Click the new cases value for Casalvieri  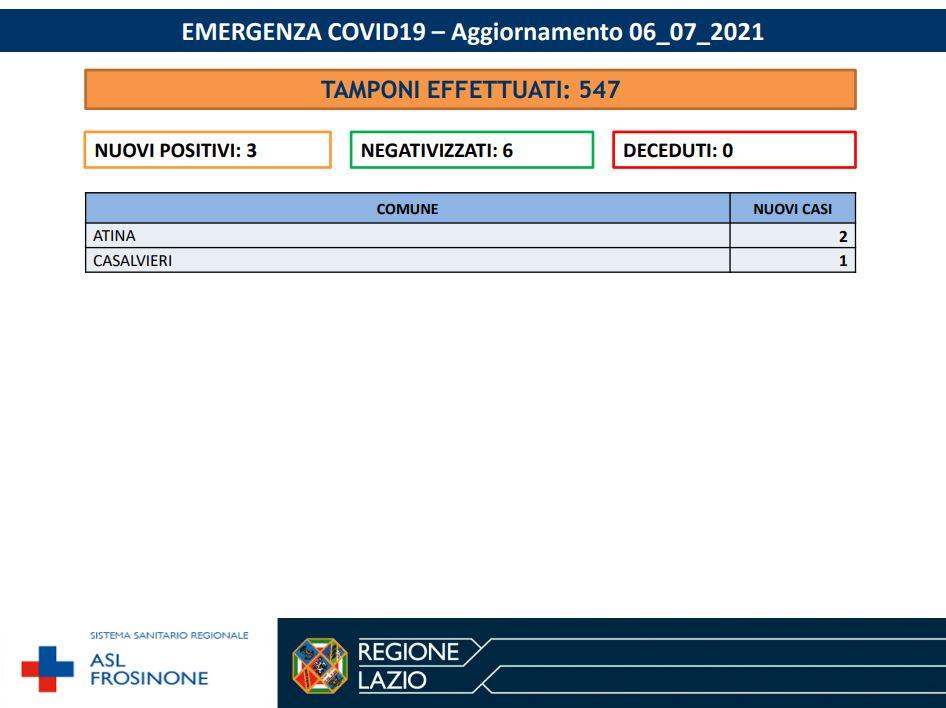tap(842, 261)
